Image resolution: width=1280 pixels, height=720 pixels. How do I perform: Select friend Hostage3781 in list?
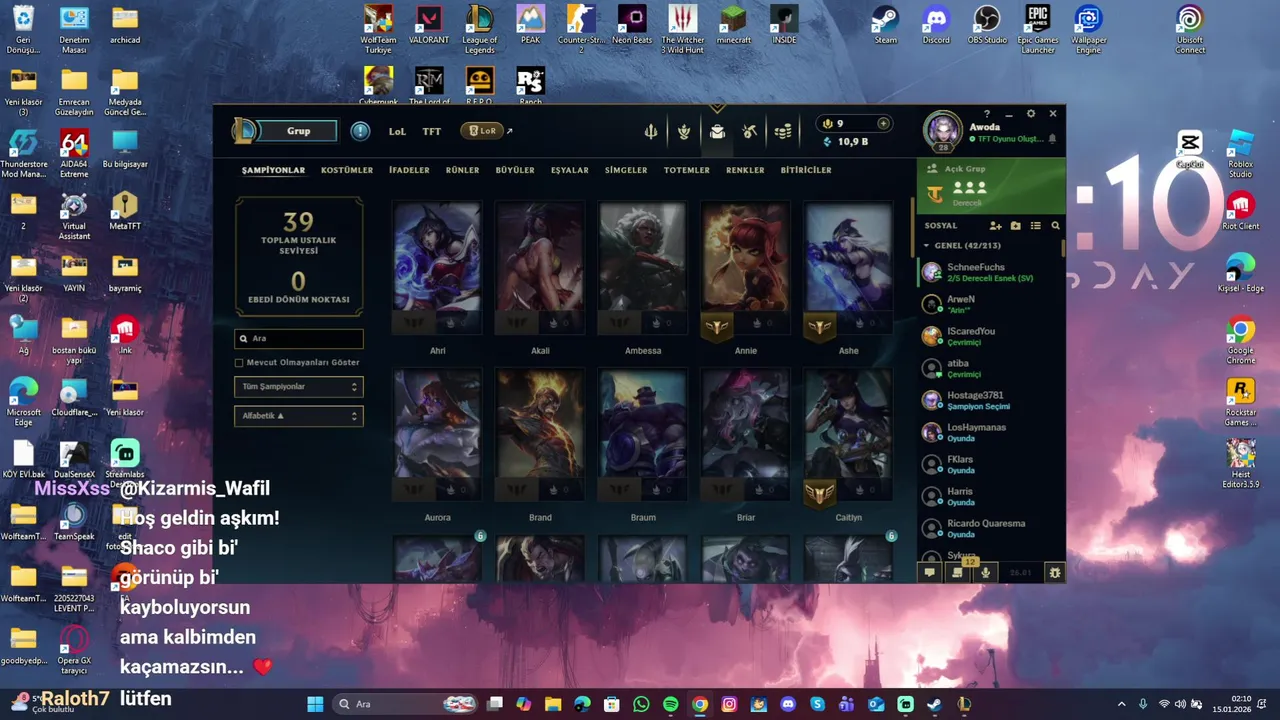pos(988,400)
